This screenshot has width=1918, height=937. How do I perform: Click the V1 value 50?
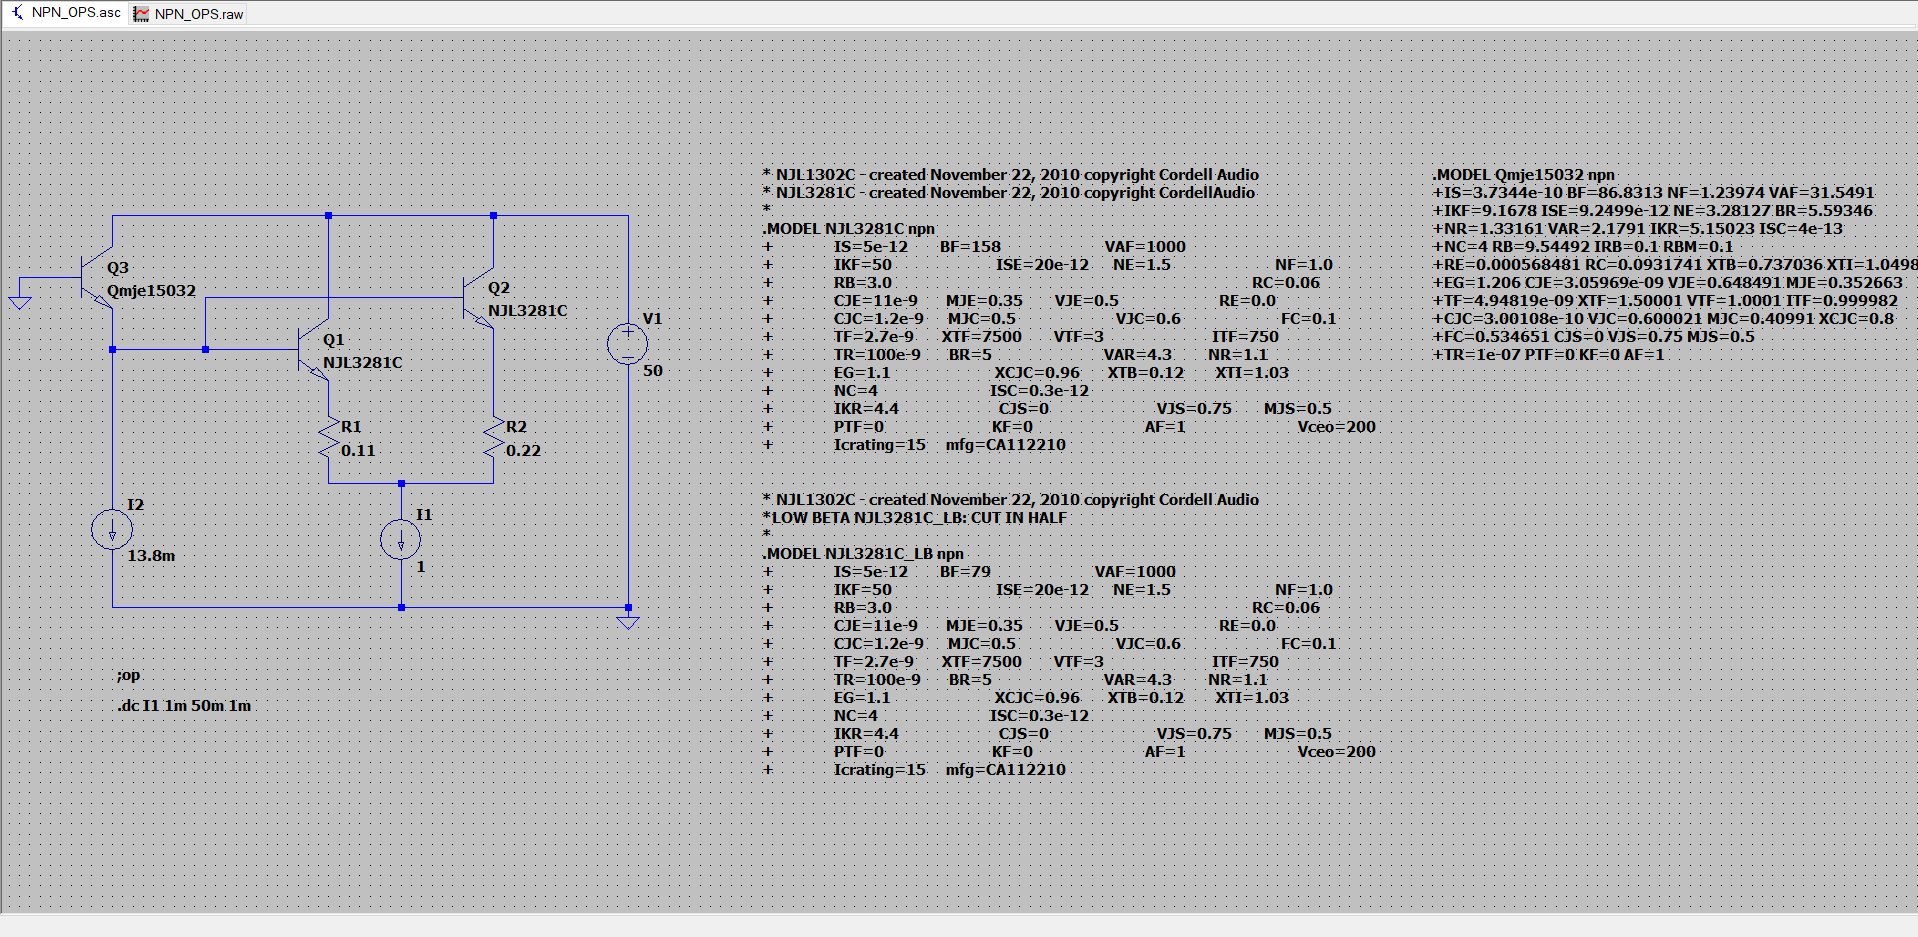tap(653, 371)
